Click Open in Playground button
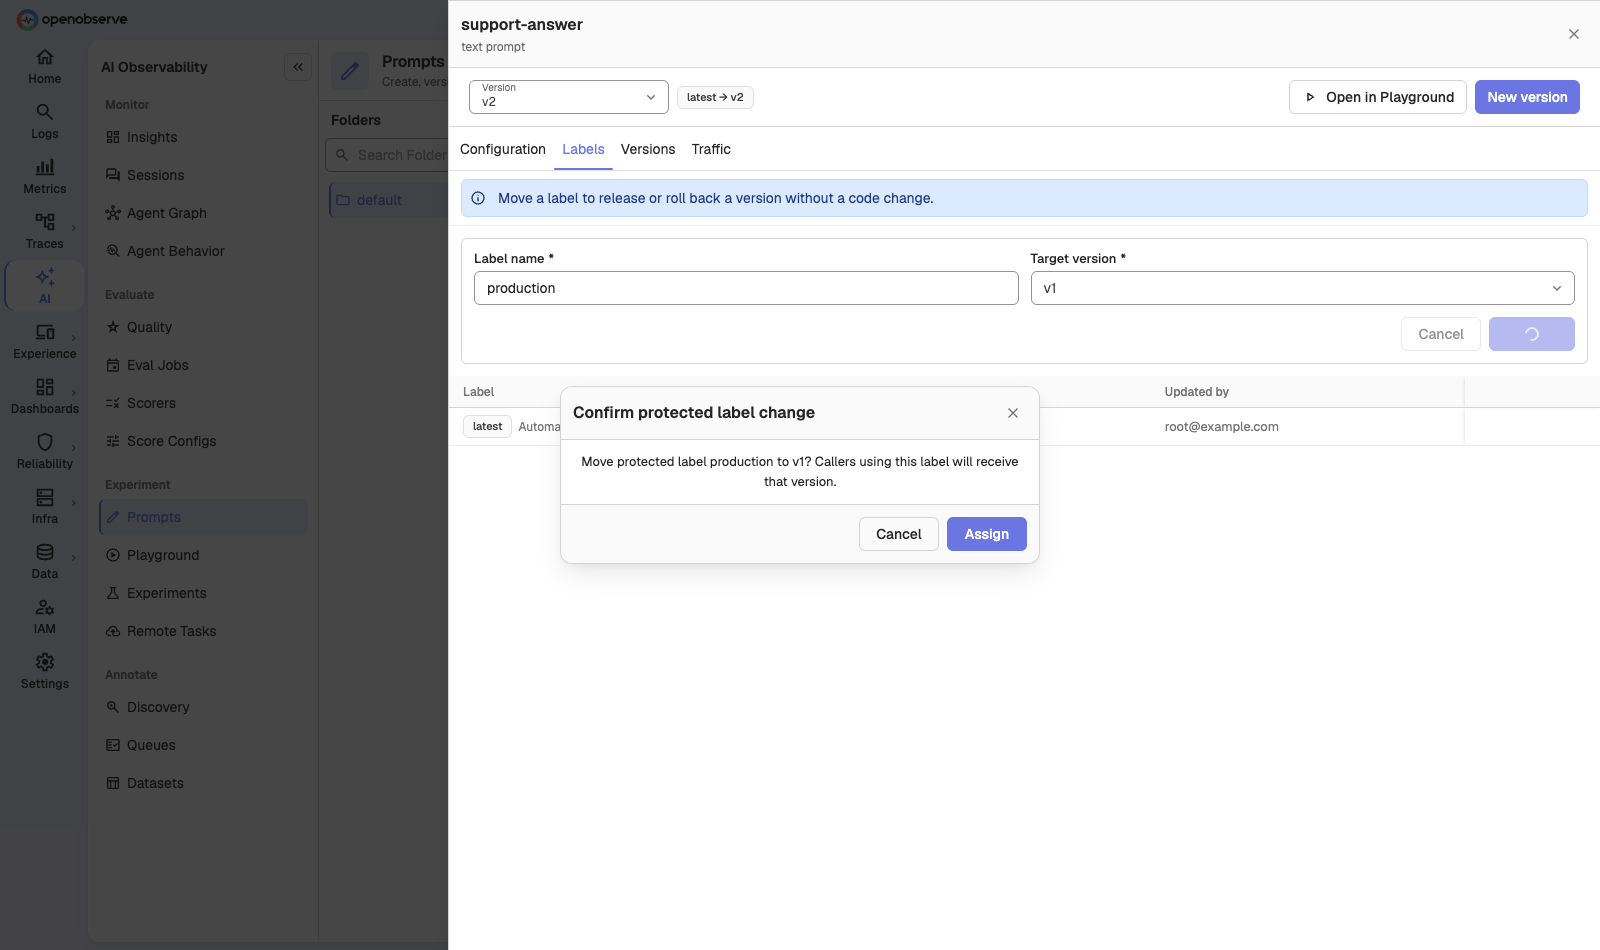This screenshot has width=1600, height=950. 1378,97
